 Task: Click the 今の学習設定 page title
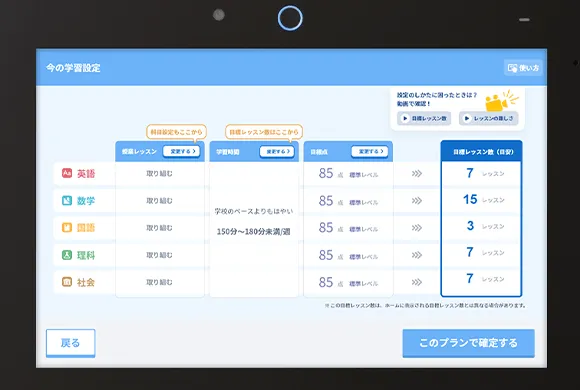(x=73, y=68)
